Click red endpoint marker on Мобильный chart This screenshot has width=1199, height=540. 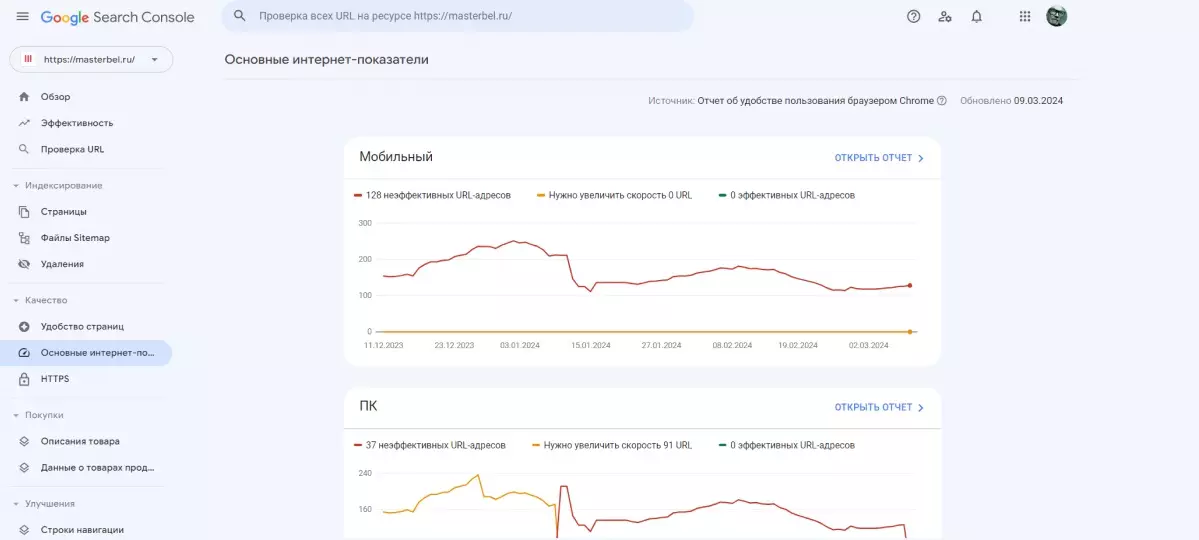coord(909,285)
